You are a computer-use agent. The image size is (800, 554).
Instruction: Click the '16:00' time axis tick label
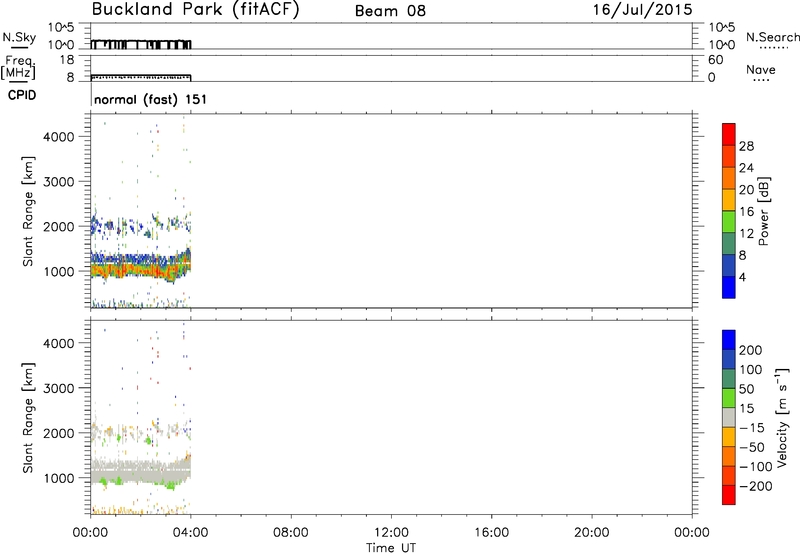pos(492,533)
